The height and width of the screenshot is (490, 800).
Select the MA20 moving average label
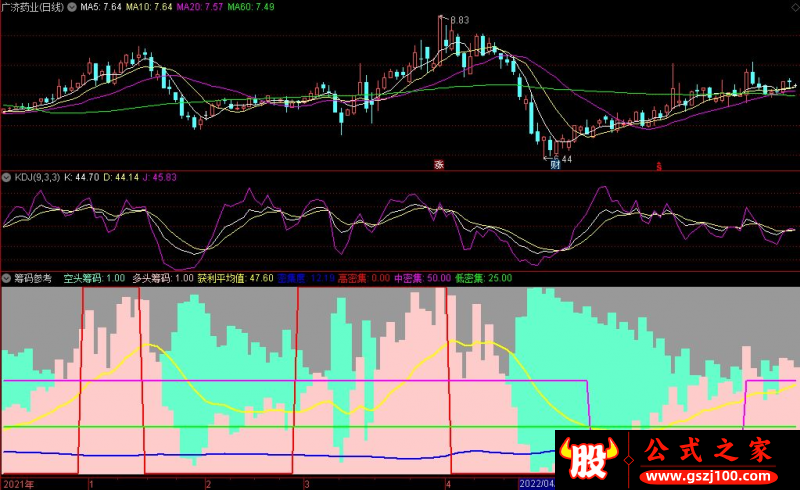tap(199, 7)
